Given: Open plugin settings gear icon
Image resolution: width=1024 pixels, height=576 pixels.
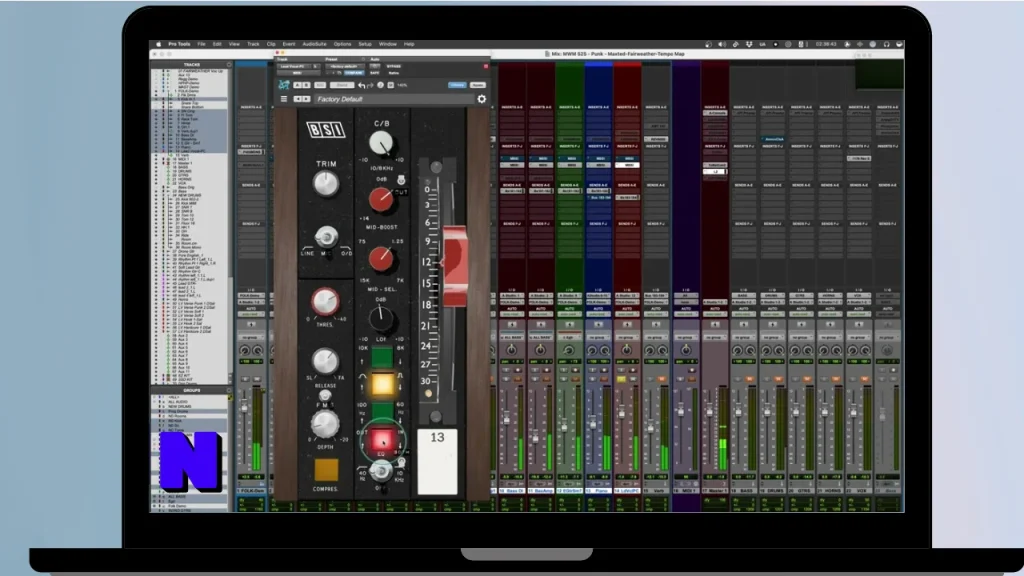Looking at the screenshot, I should pos(482,99).
